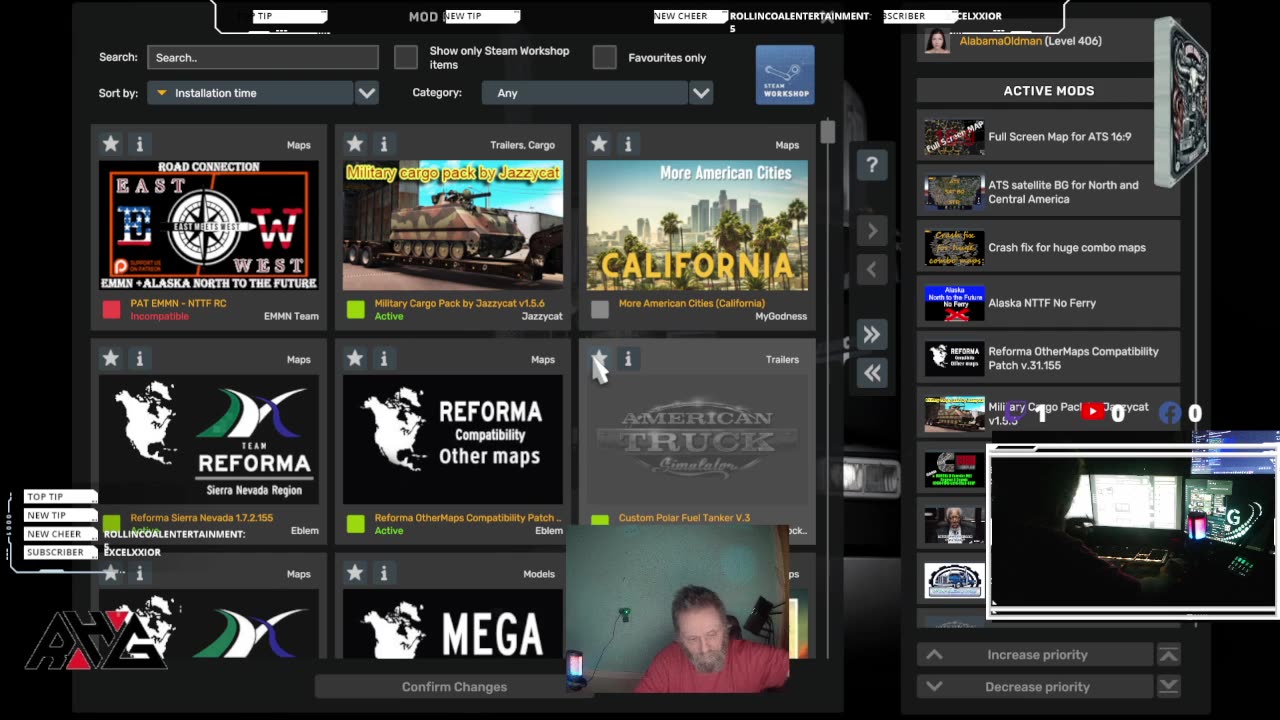Toggle green active box of Military Cargo Pack

click(355, 309)
